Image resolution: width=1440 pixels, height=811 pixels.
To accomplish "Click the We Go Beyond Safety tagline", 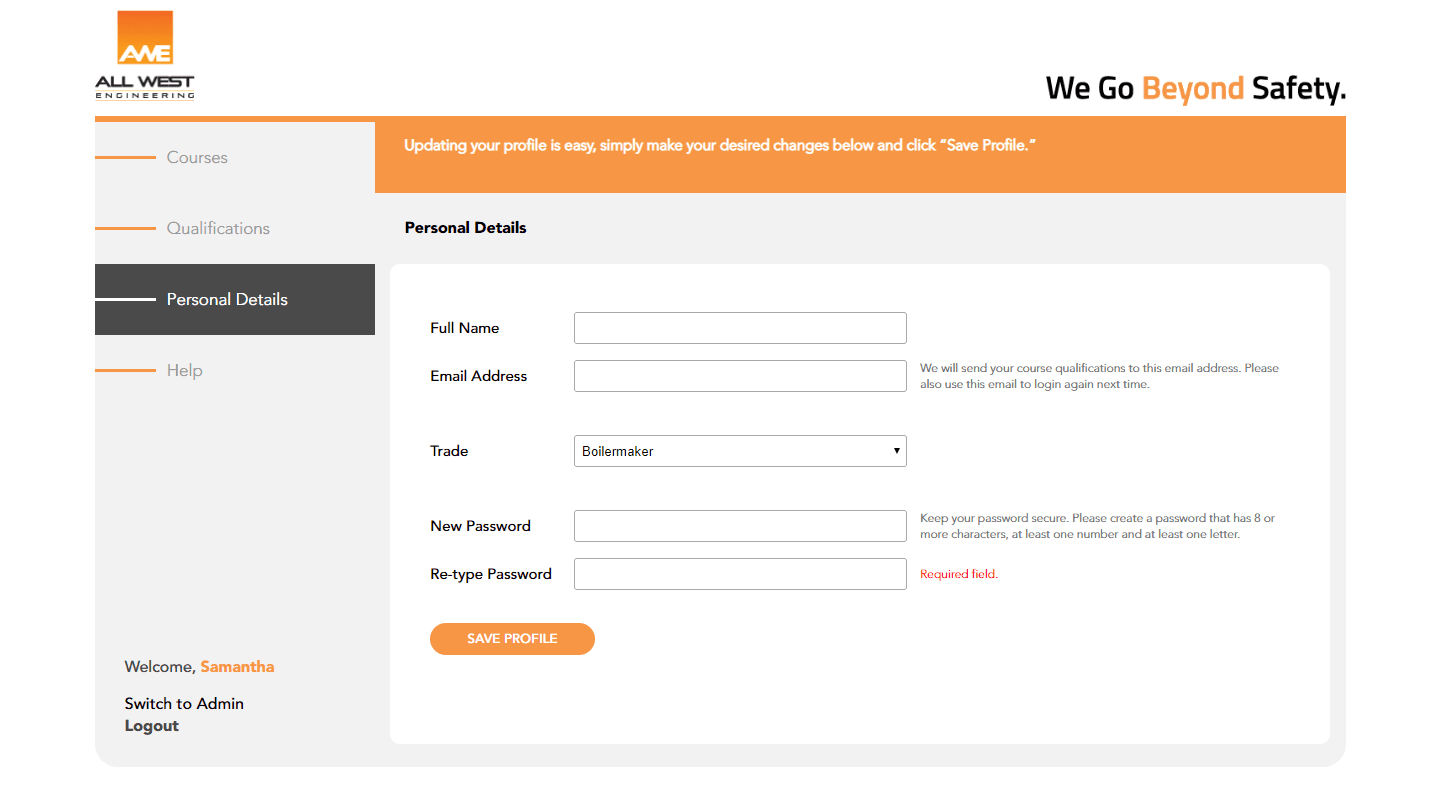I will coord(1195,89).
